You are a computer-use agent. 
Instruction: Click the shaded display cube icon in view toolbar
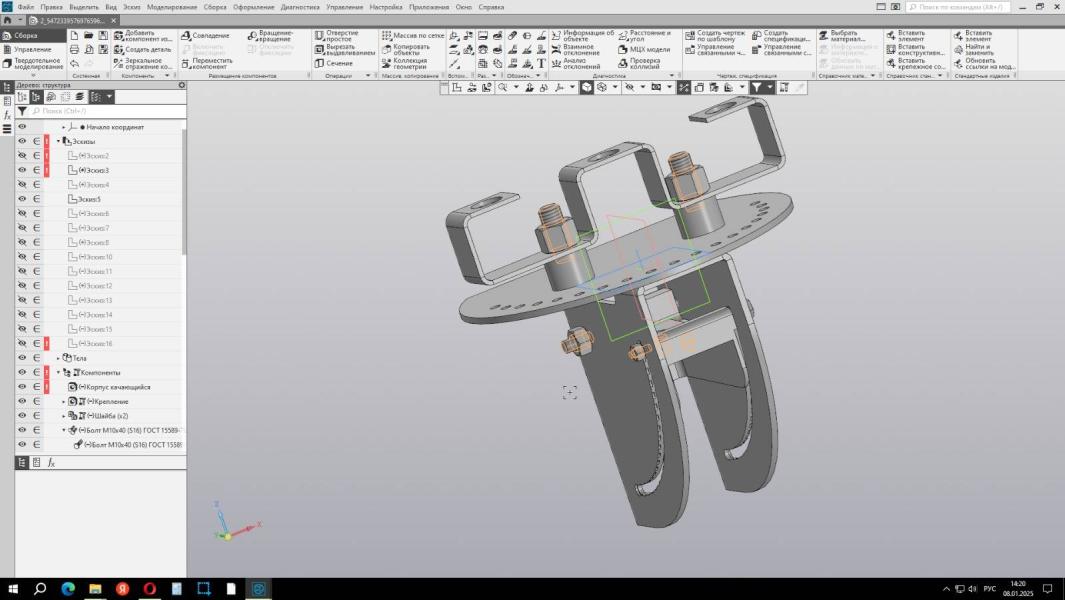(x=586, y=88)
